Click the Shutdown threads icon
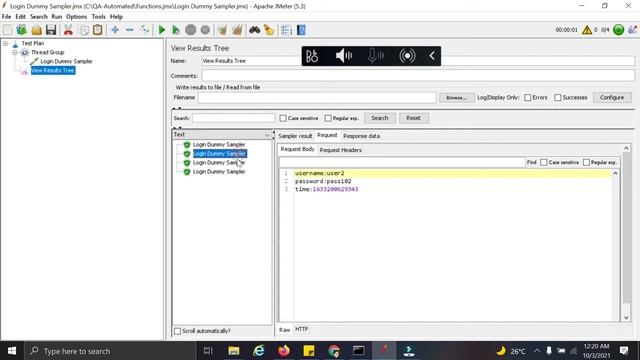 (x=205, y=30)
